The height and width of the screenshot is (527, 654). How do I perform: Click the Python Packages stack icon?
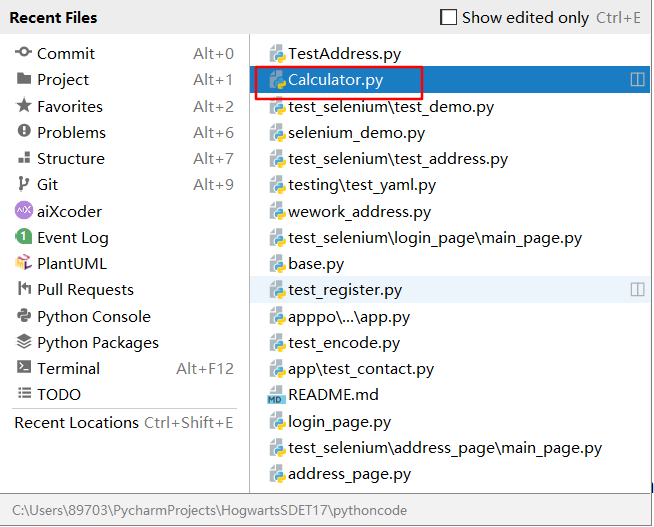pos(24,341)
